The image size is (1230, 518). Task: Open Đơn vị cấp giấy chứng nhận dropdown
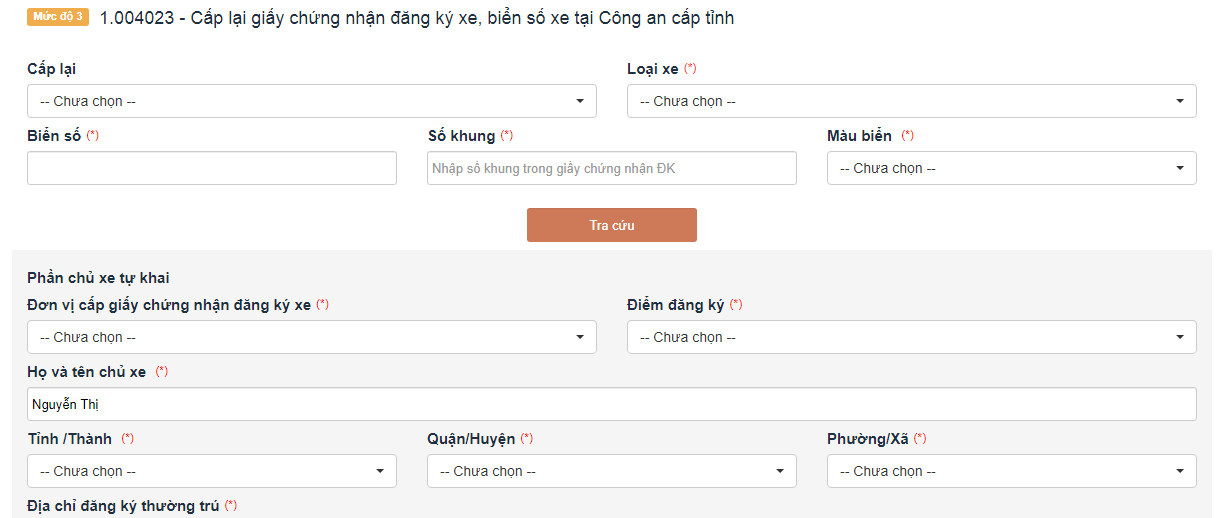coord(311,337)
